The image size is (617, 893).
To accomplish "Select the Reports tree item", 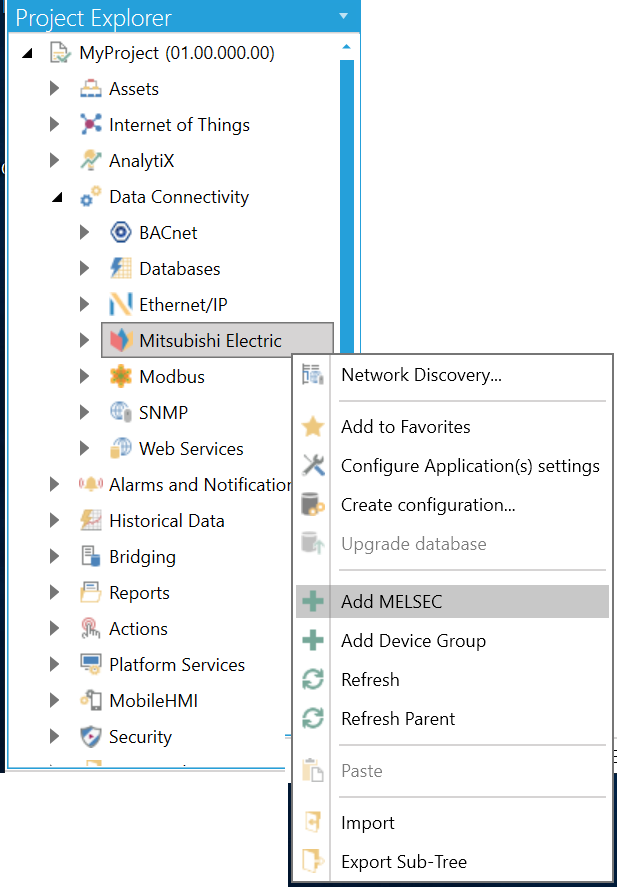I will (x=139, y=593).
